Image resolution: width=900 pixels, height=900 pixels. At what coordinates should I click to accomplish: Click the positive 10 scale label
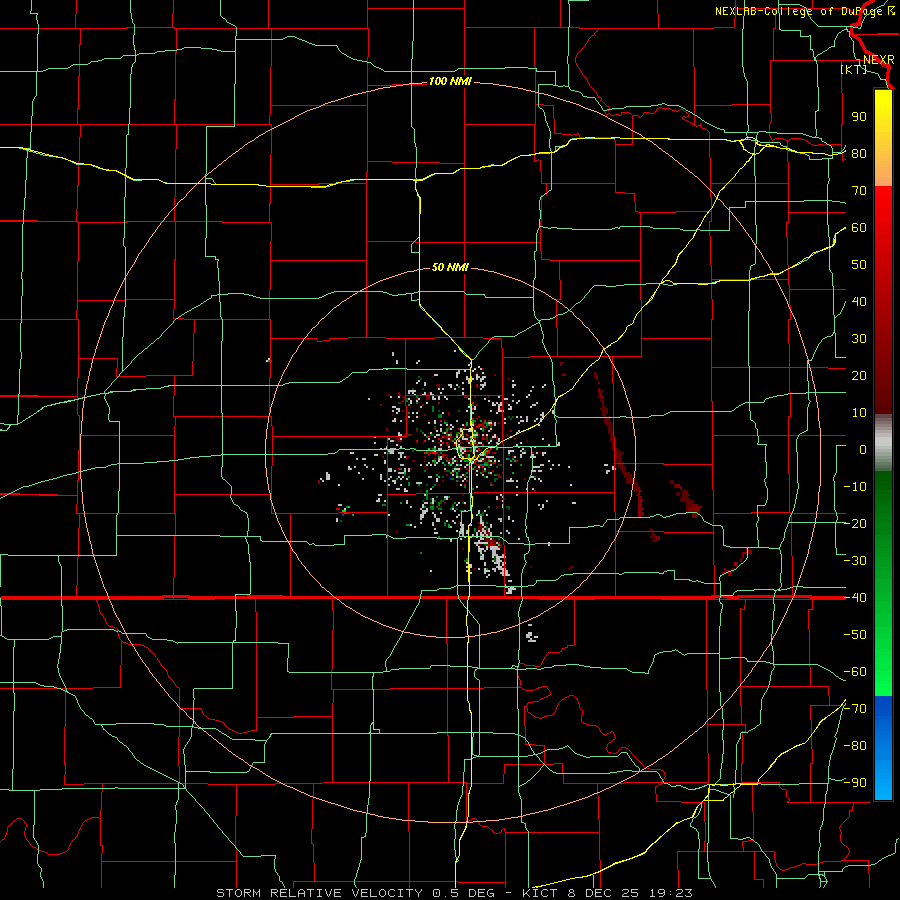tap(859, 413)
